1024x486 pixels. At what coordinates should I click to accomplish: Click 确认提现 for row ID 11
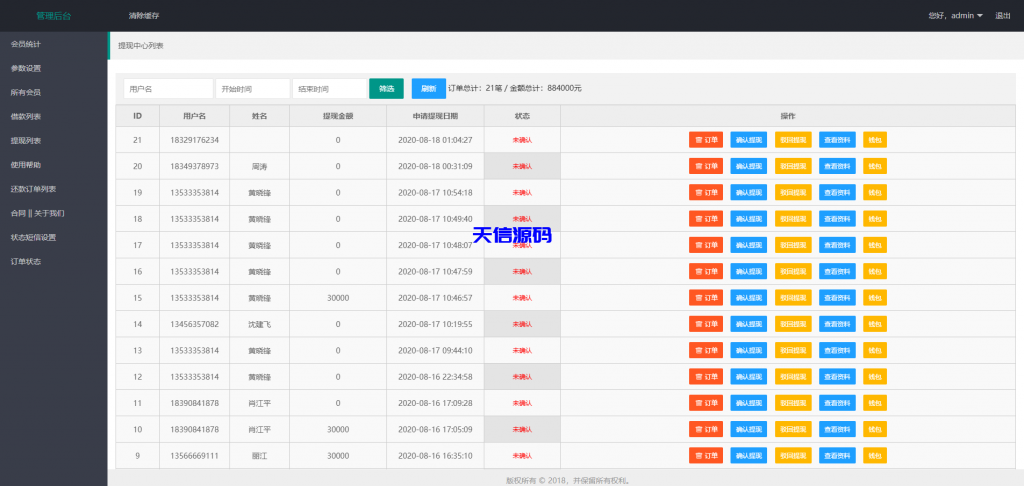[x=748, y=403]
